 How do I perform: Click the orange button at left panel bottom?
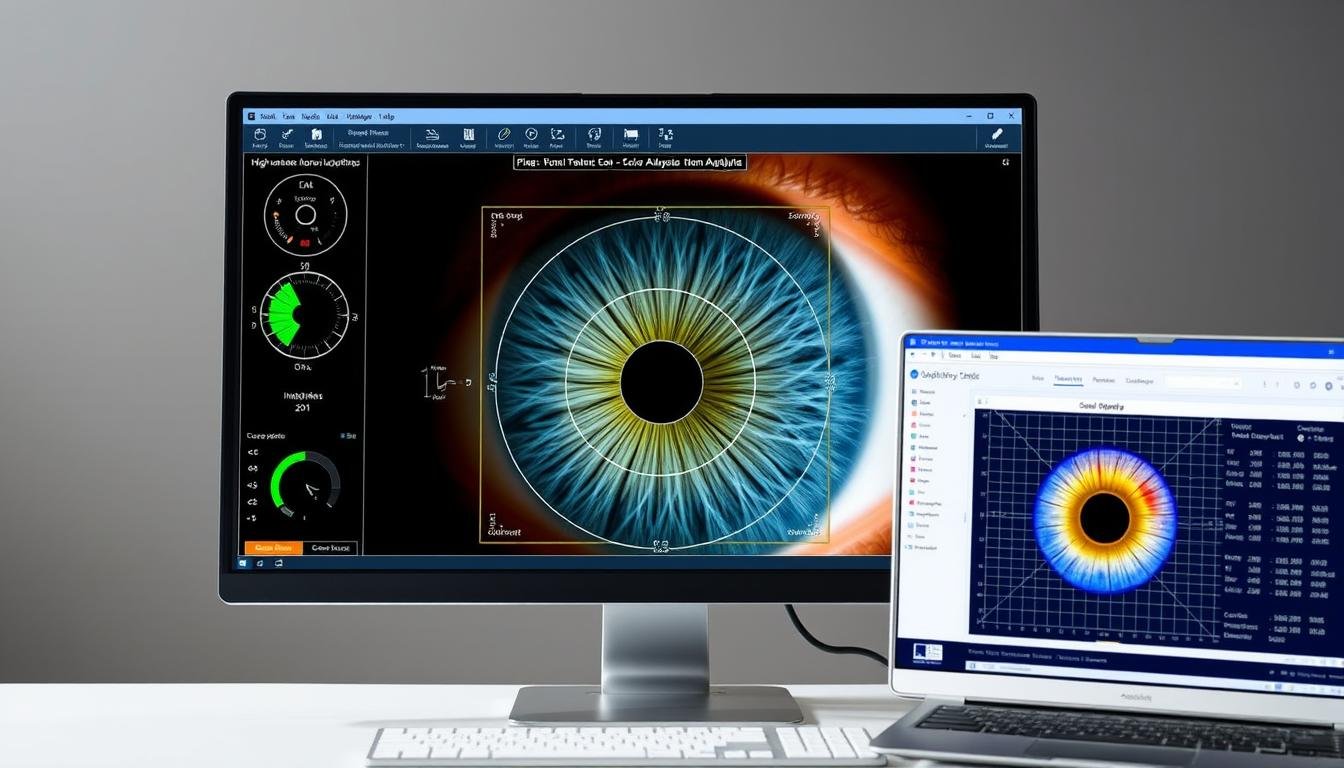coord(274,548)
